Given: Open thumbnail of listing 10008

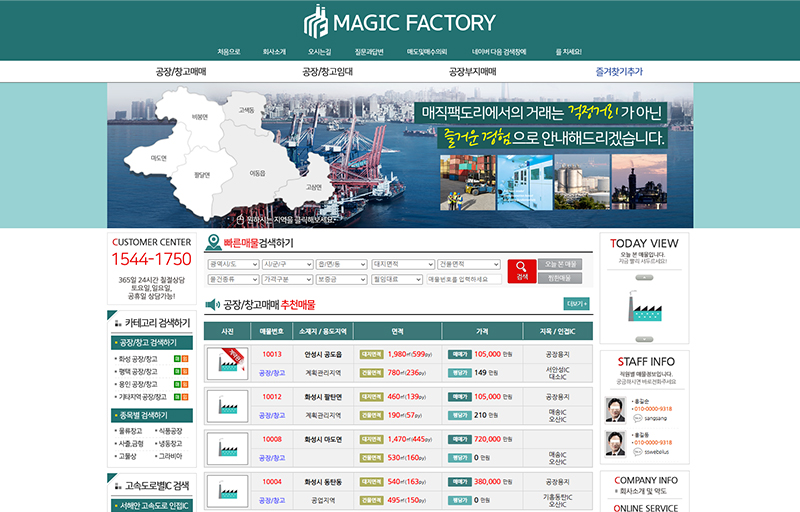Looking at the screenshot, I should pos(228,448).
